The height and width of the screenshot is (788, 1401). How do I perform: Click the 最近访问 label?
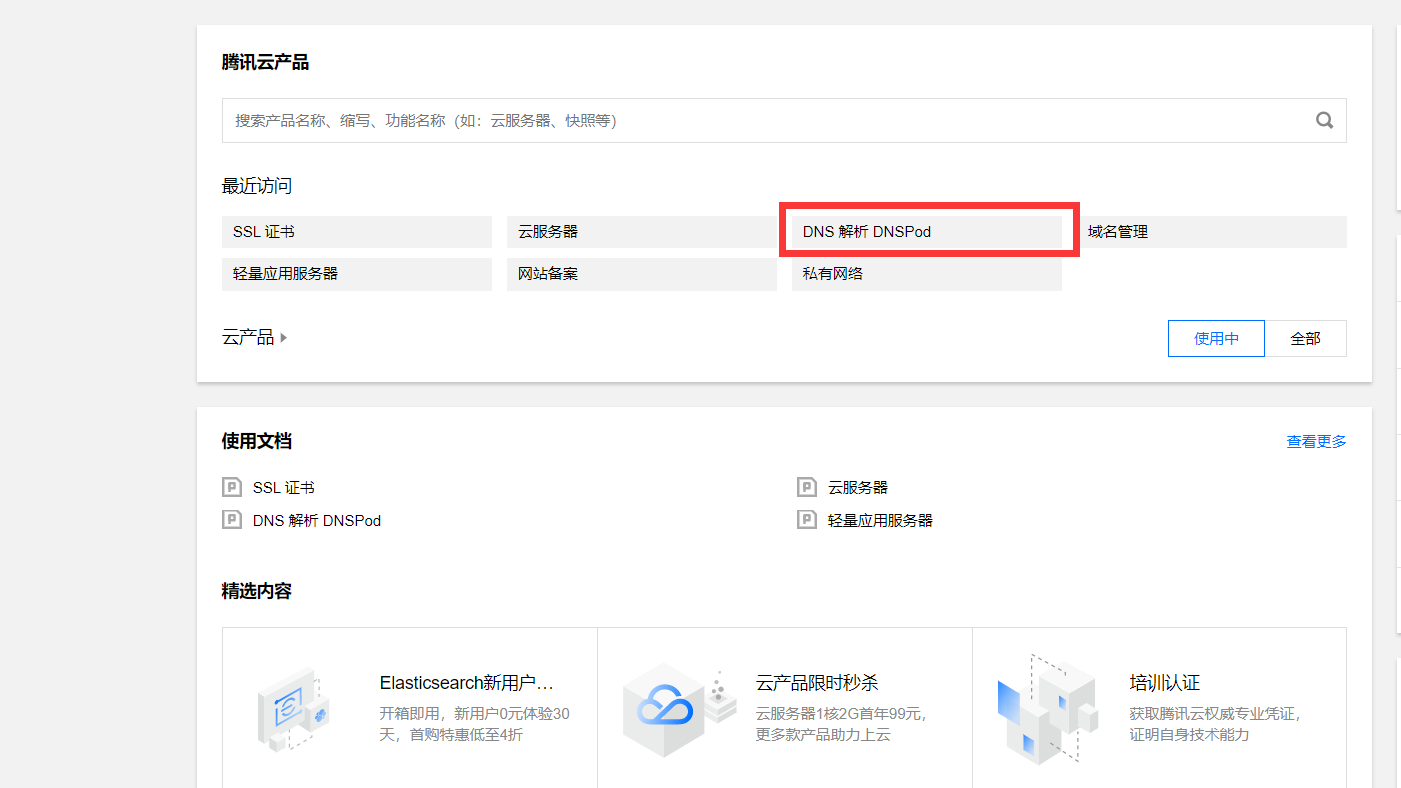point(257,186)
